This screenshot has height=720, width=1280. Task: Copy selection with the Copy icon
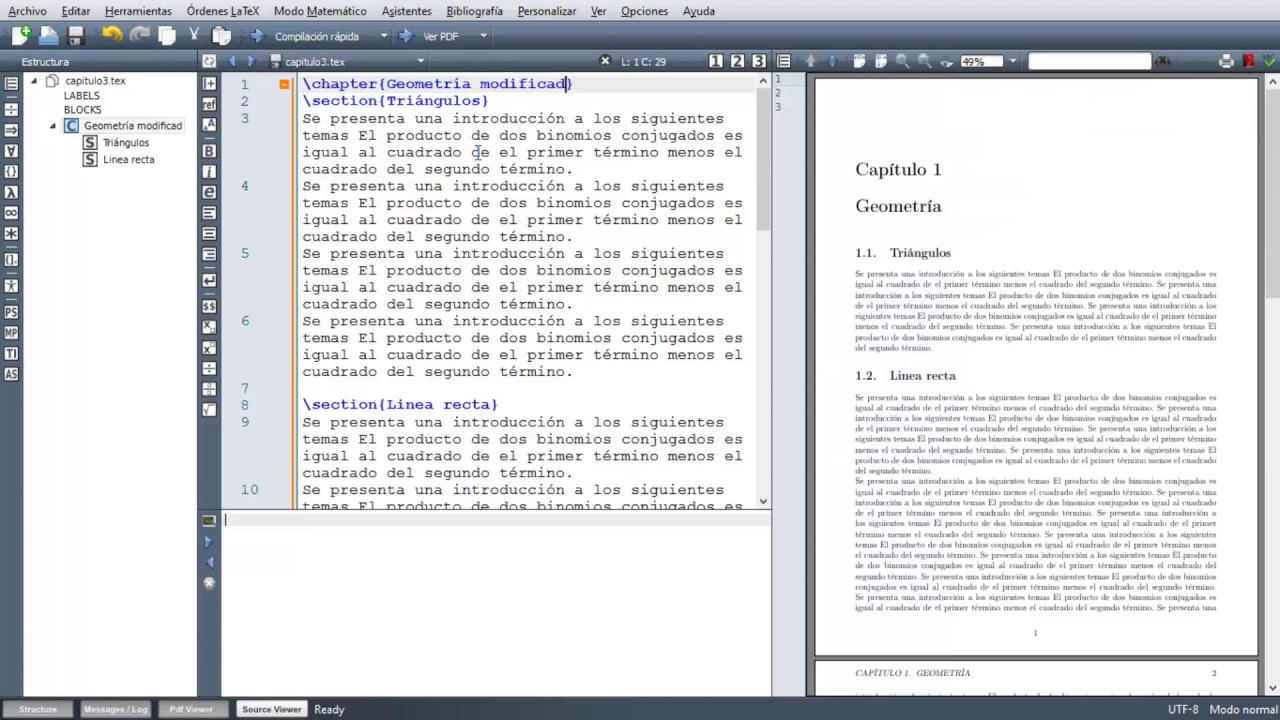tap(167, 35)
